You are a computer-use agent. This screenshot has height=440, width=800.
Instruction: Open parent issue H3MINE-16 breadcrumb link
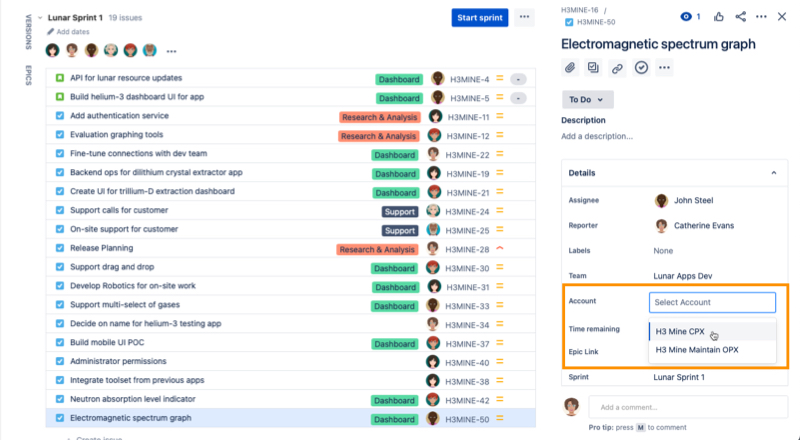(x=580, y=9)
